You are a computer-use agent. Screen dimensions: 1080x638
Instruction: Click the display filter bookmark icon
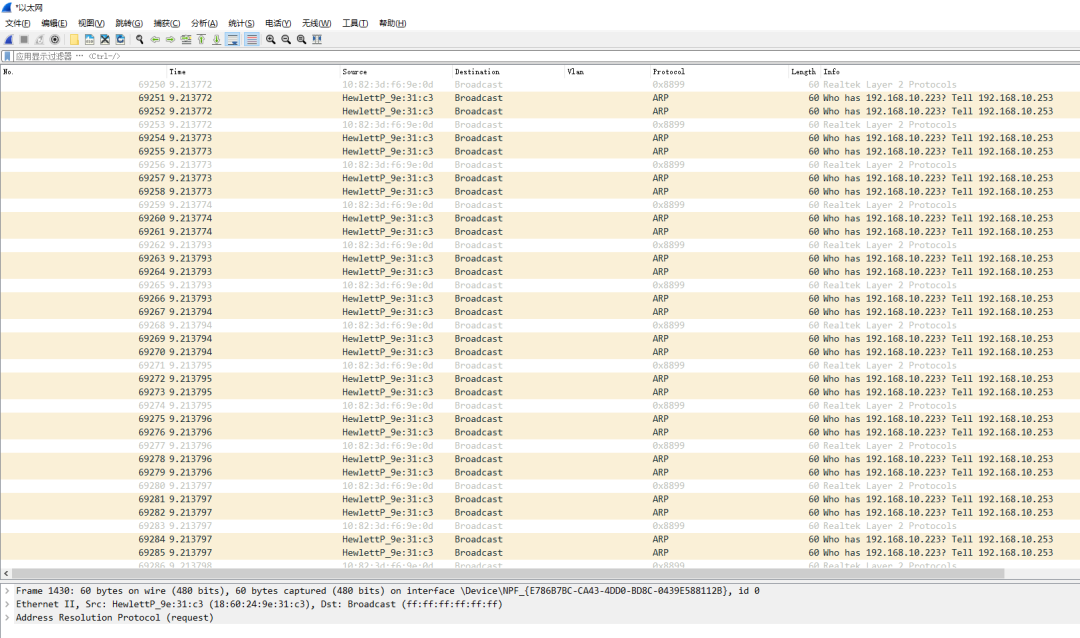point(7,56)
